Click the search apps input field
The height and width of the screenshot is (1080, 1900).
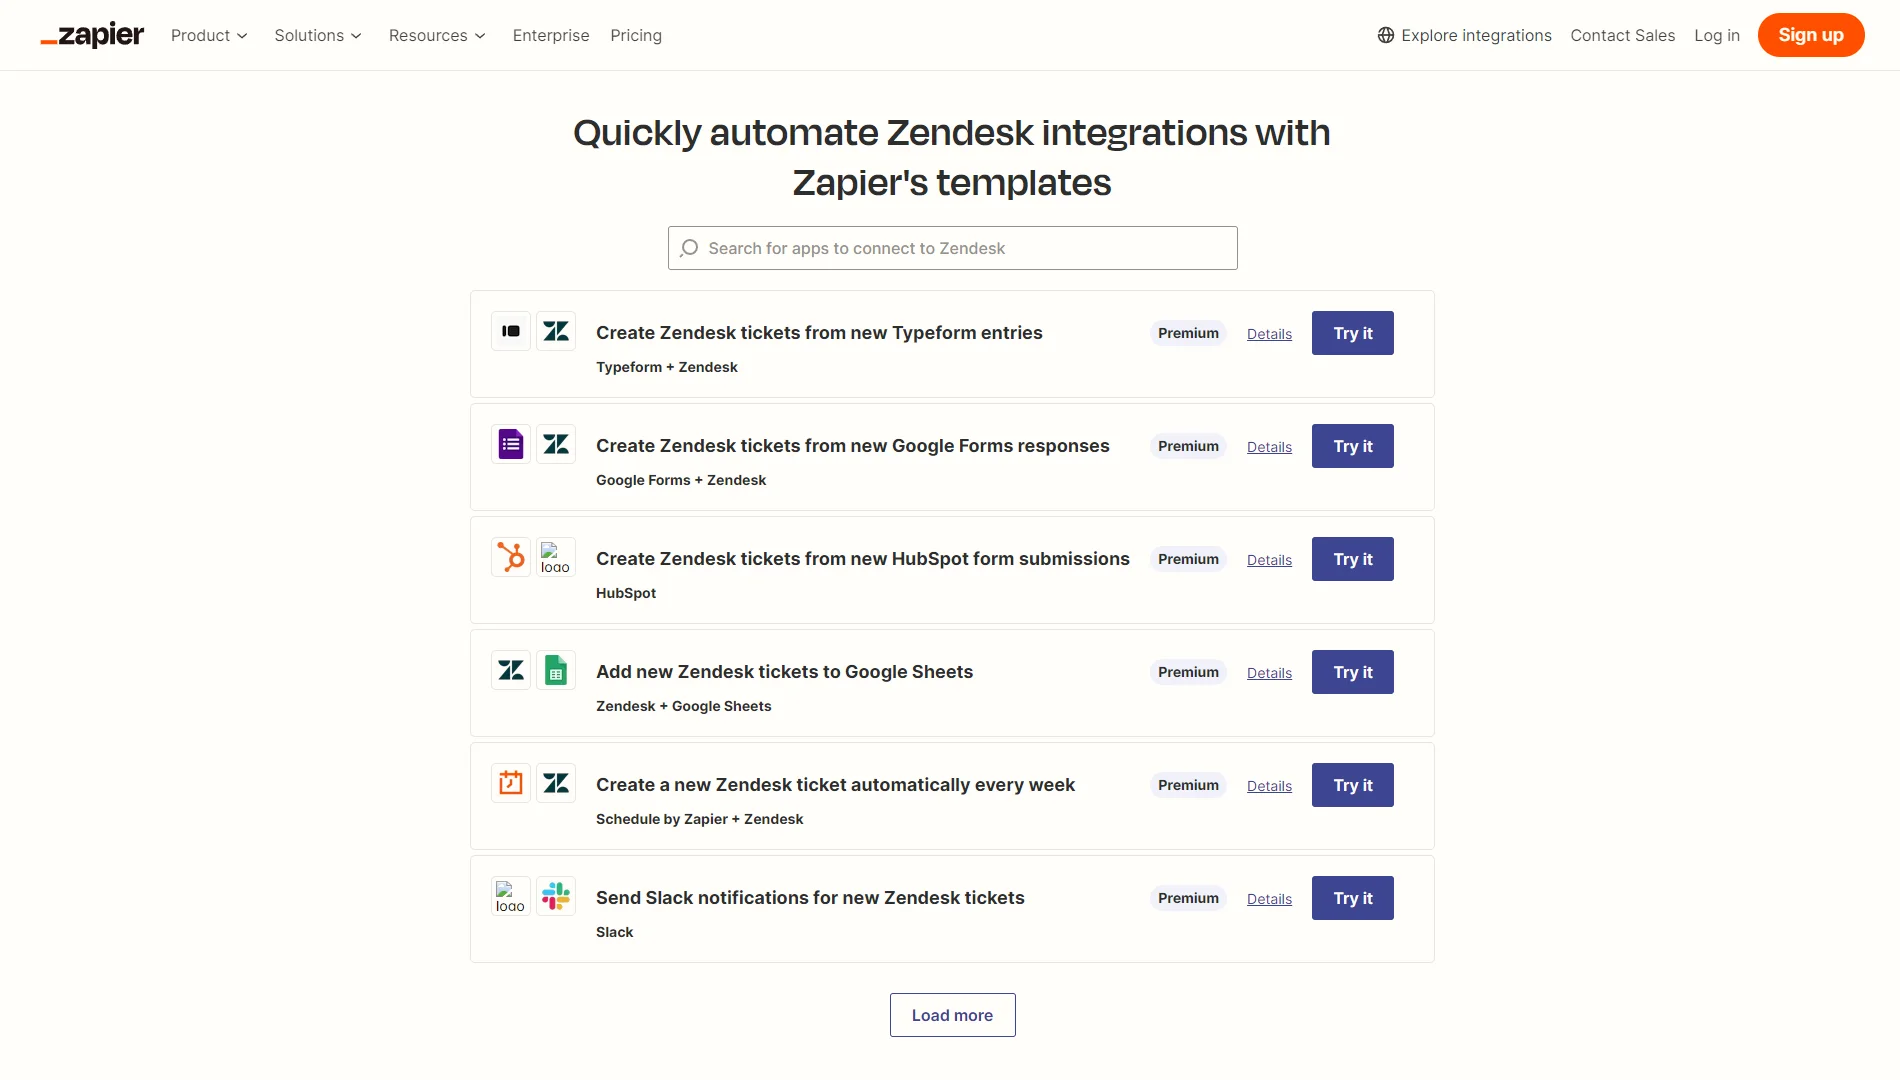[x=952, y=248]
